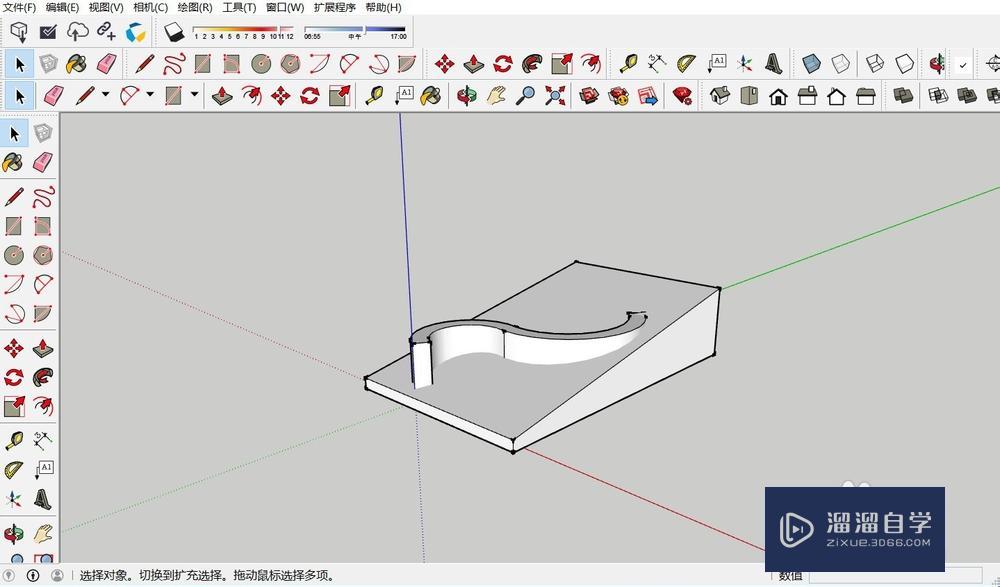Viewport: 1000px width, 587px height.
Task: Click Send to LayOut icon
Action: pos(647,96)
